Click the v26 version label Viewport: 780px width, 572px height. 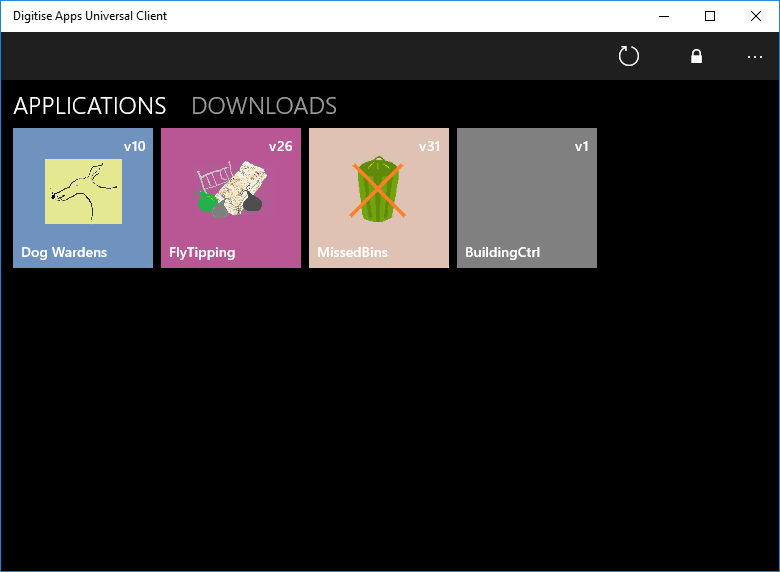(281, 146)
